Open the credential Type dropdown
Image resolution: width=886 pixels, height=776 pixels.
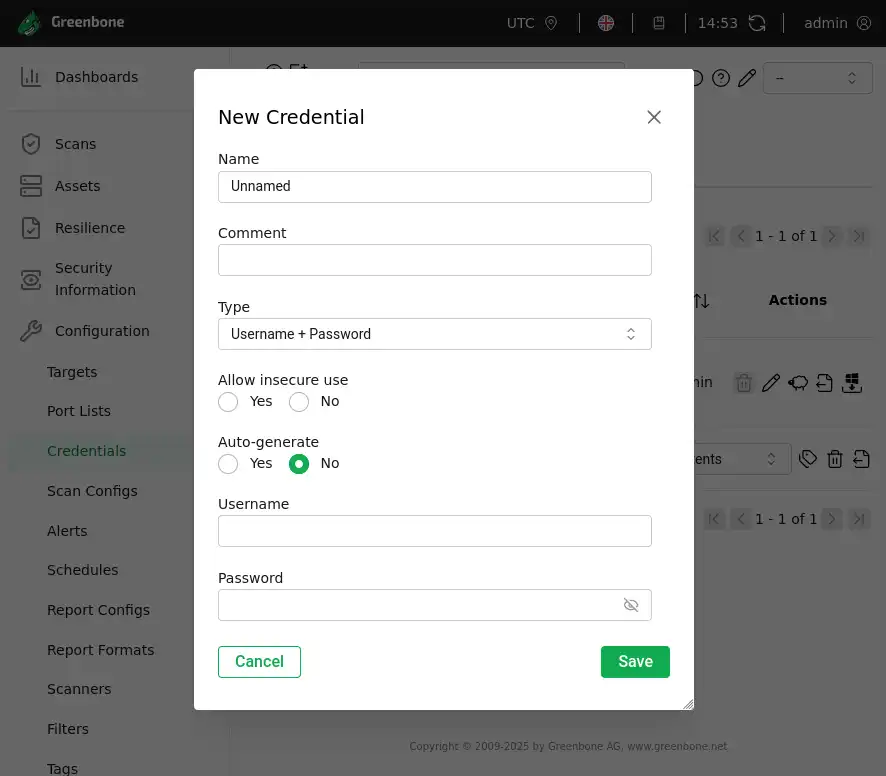pos(434,334)
